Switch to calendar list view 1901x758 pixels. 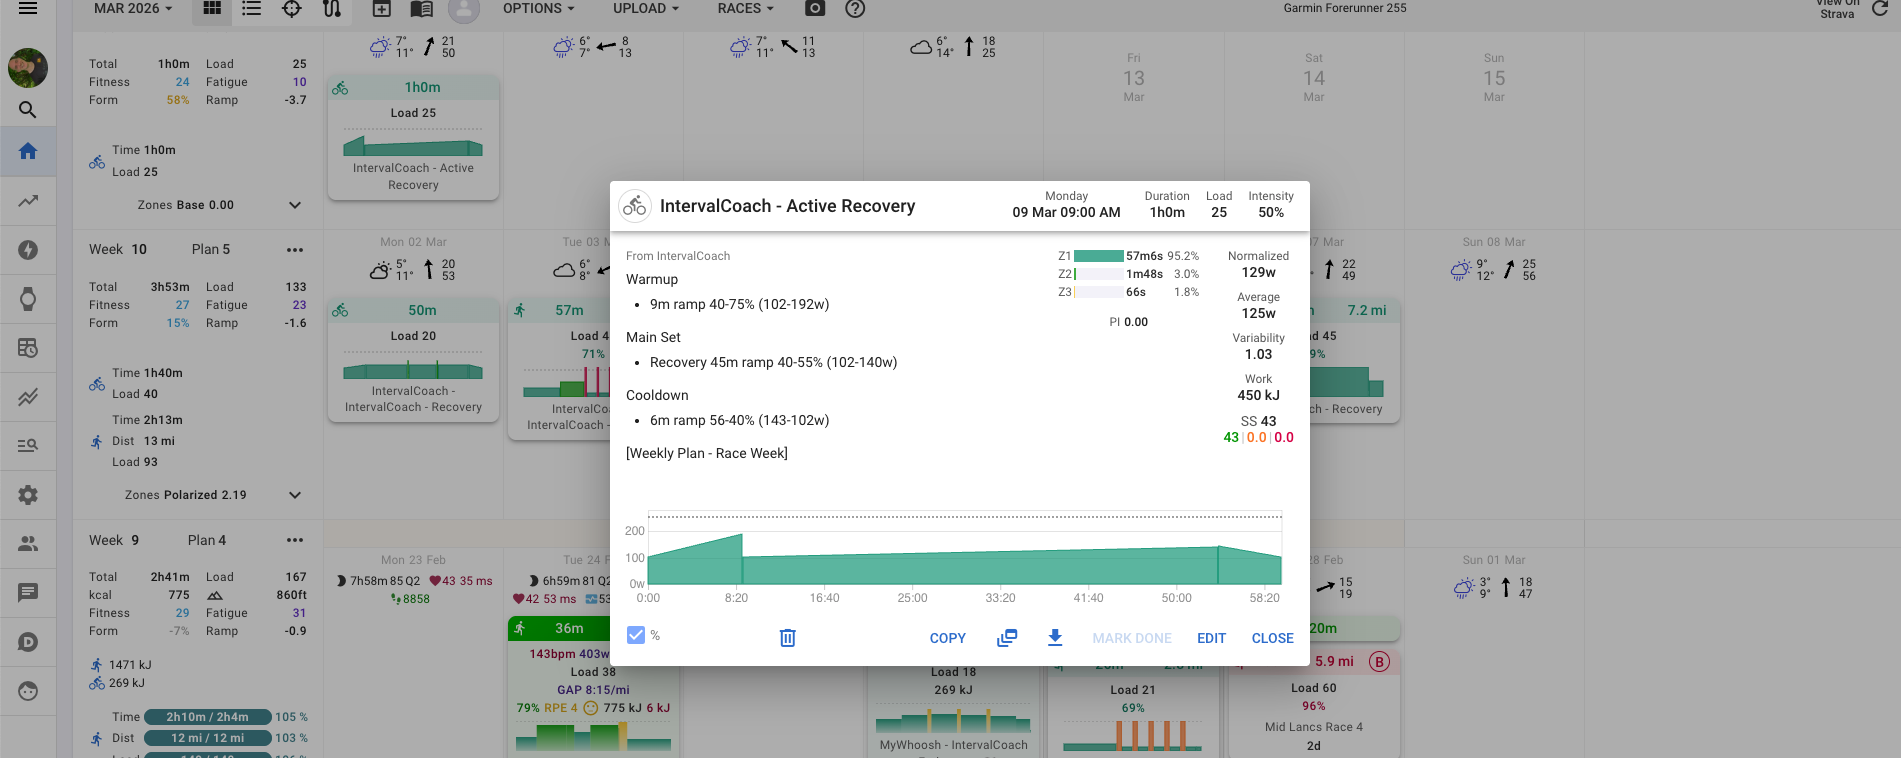[252, 9]
